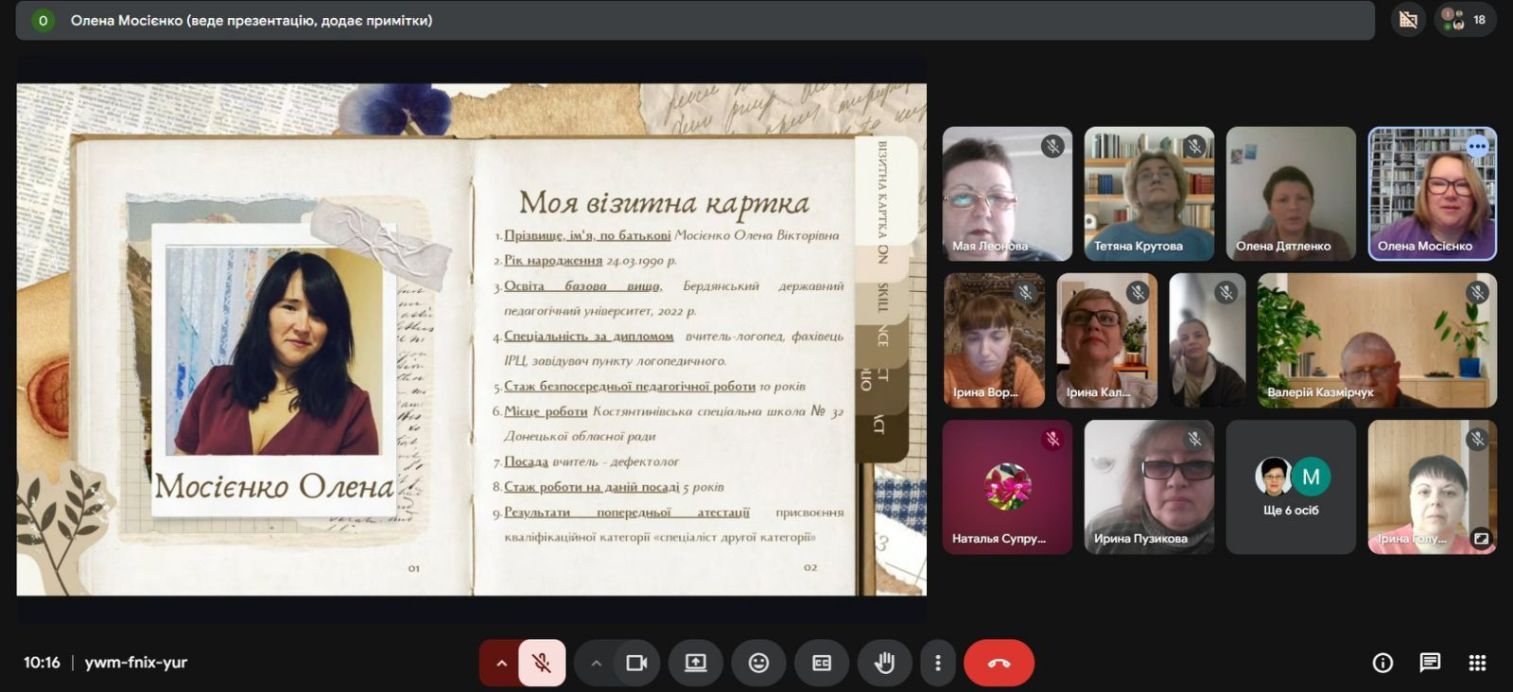This screenshot has height=692, width=1513.
Task: Leave the call with red hang-up button
Action: [x=999, y=662]
